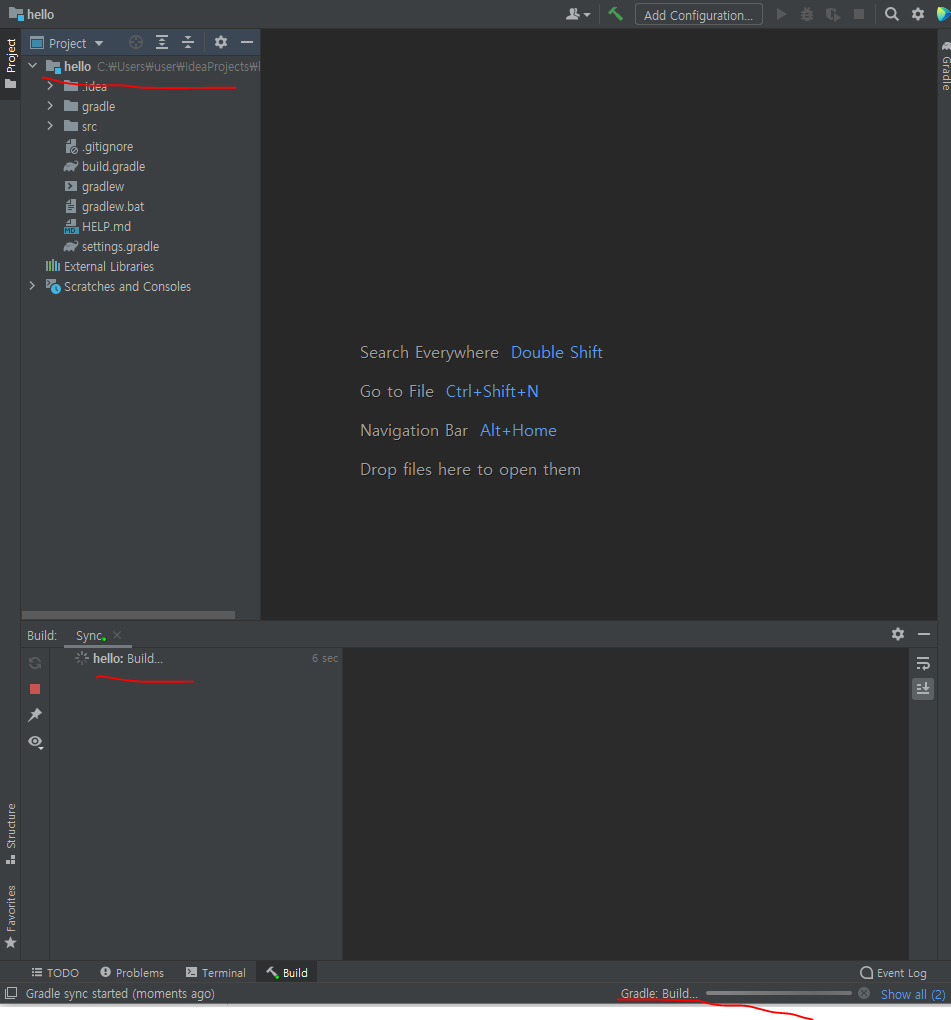The width and height of the screenshot is (951, 1020).
Task: Open build view eye filter options
Action: (x=35, y=742)
